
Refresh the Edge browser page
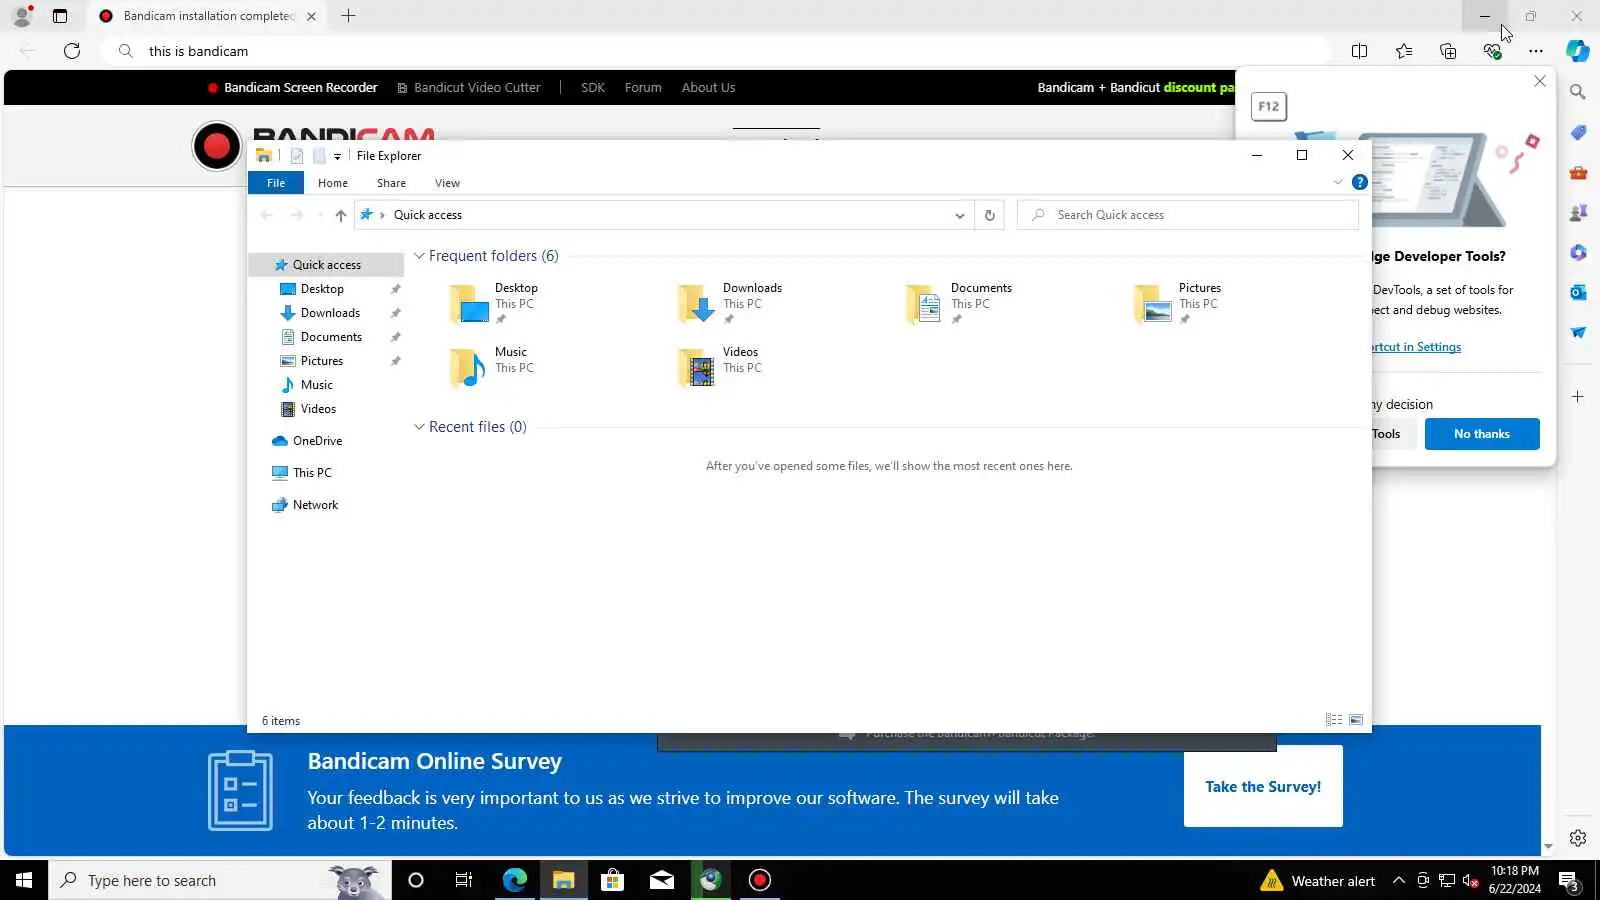[72, 51]
